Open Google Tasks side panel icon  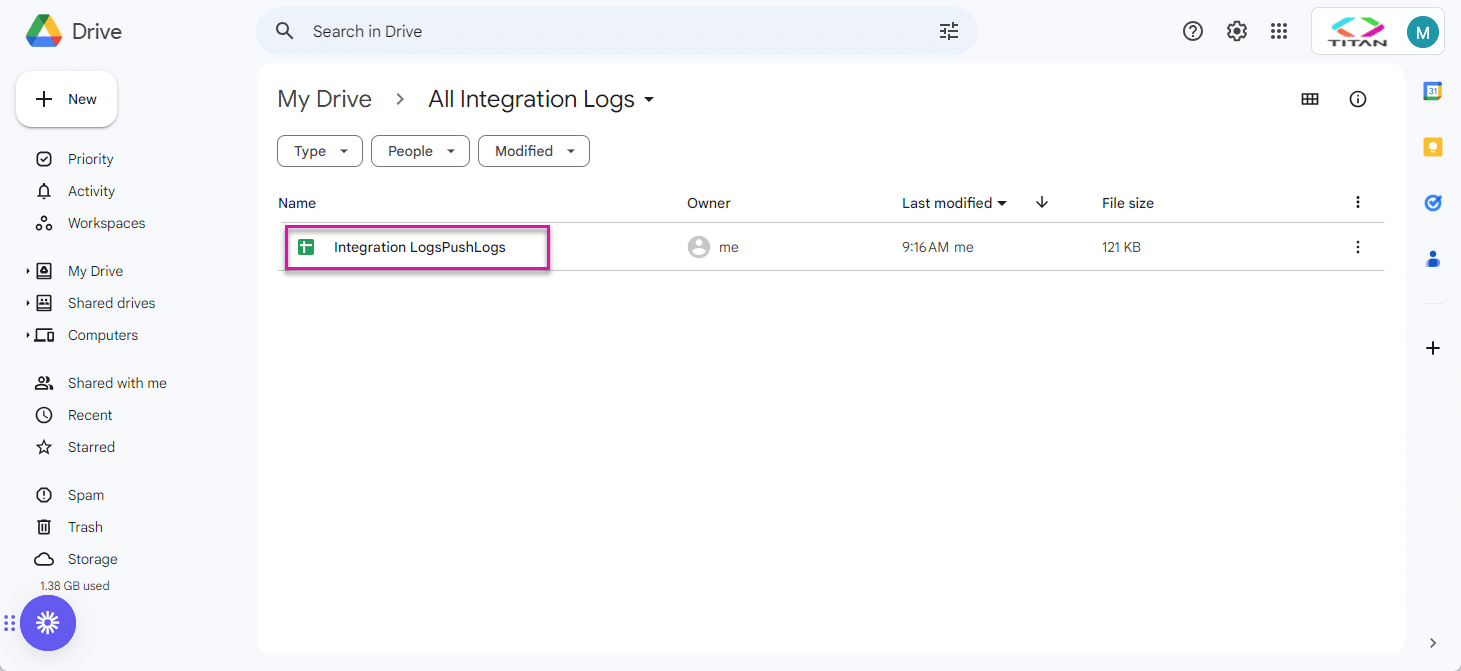click(1433, 203)
